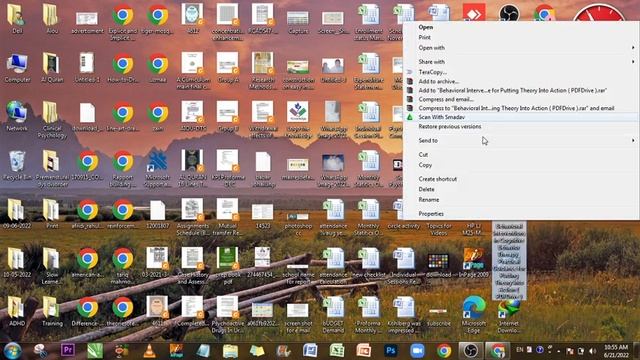Expand the Share with submenu arrow
This screenshot has height=360, width=640.
coord(633,62)
